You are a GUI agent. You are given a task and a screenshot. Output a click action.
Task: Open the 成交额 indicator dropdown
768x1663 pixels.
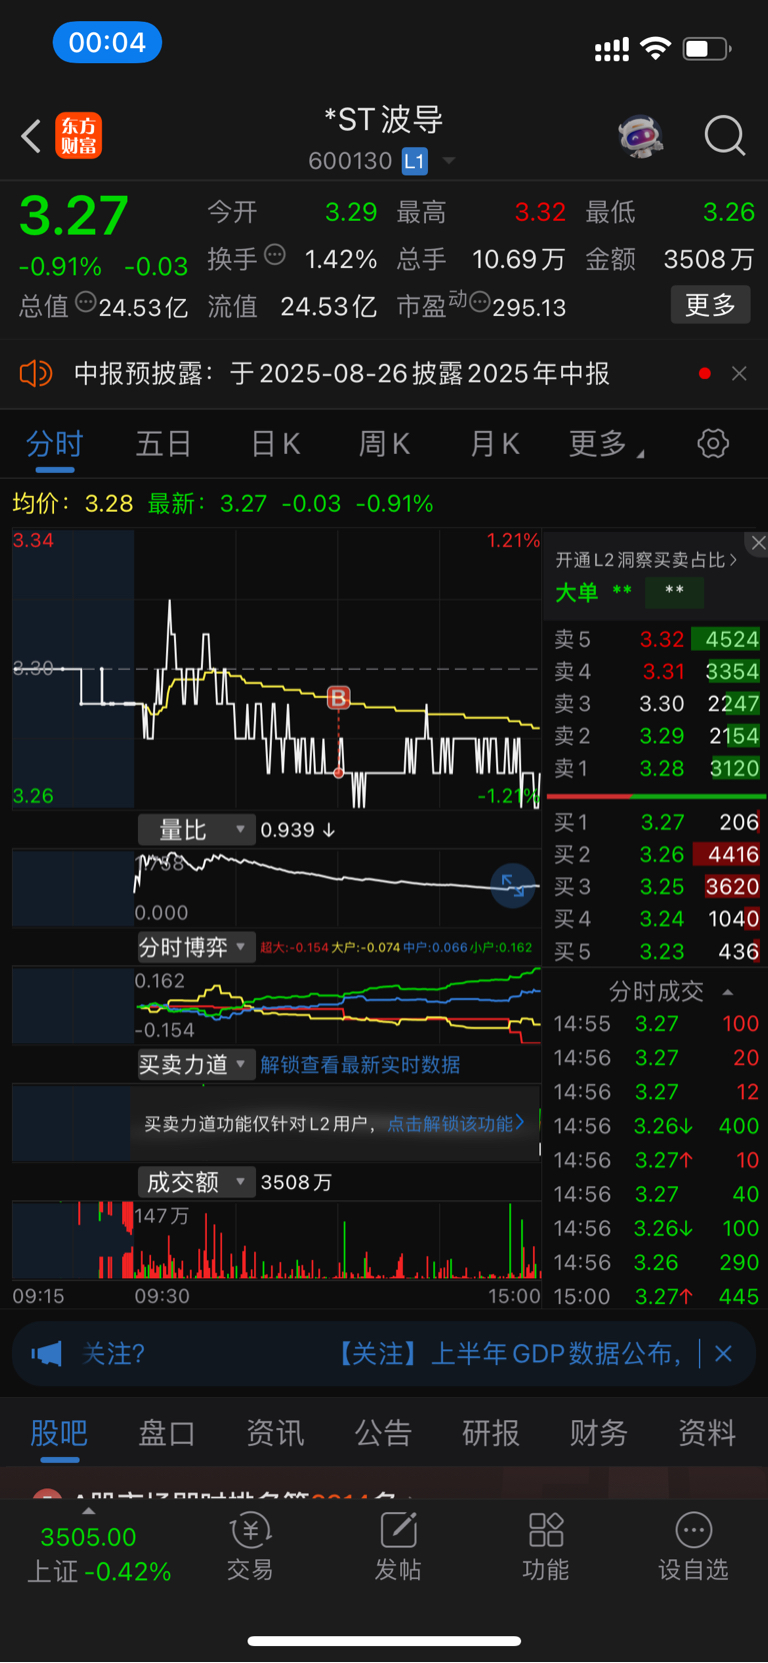196,1183
